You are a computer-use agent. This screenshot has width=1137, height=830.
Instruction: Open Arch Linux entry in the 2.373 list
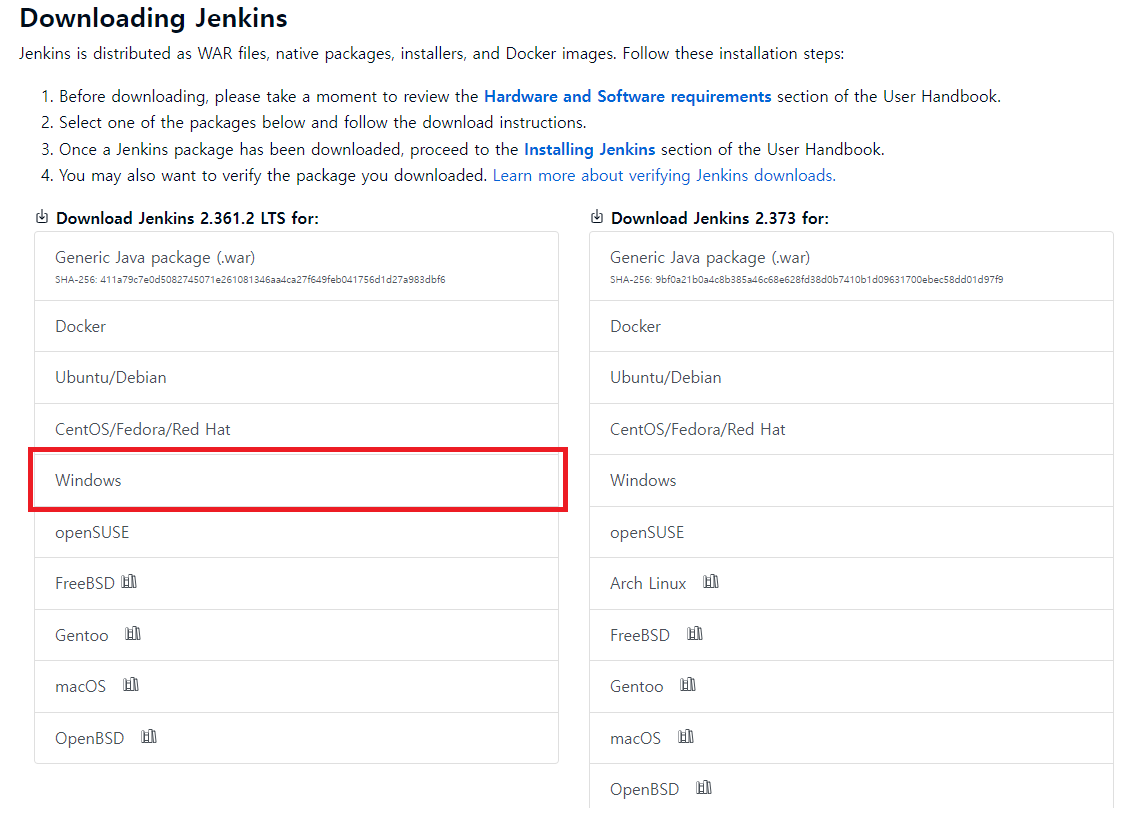(x=851, y=584)
